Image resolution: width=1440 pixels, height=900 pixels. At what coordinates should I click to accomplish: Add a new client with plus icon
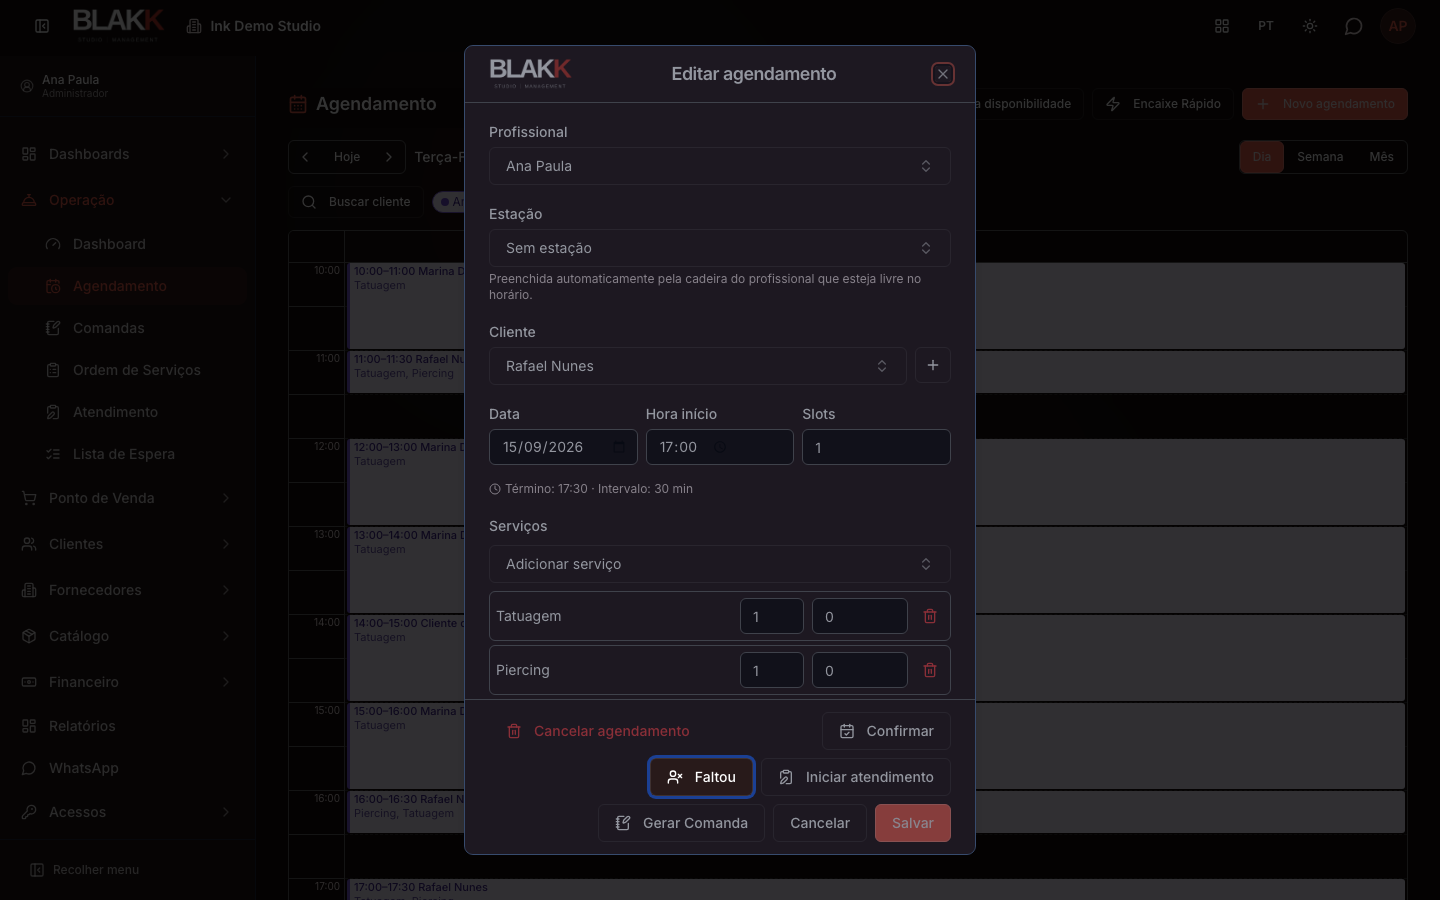(x=933, y=365)
